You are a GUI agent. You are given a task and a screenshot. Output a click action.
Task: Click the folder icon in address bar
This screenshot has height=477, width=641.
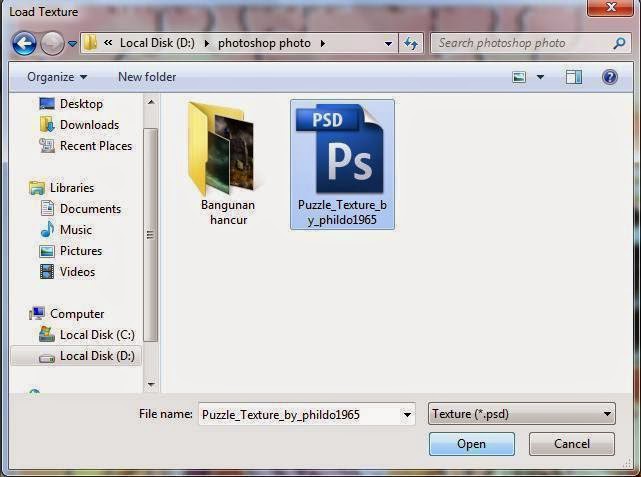90,43
